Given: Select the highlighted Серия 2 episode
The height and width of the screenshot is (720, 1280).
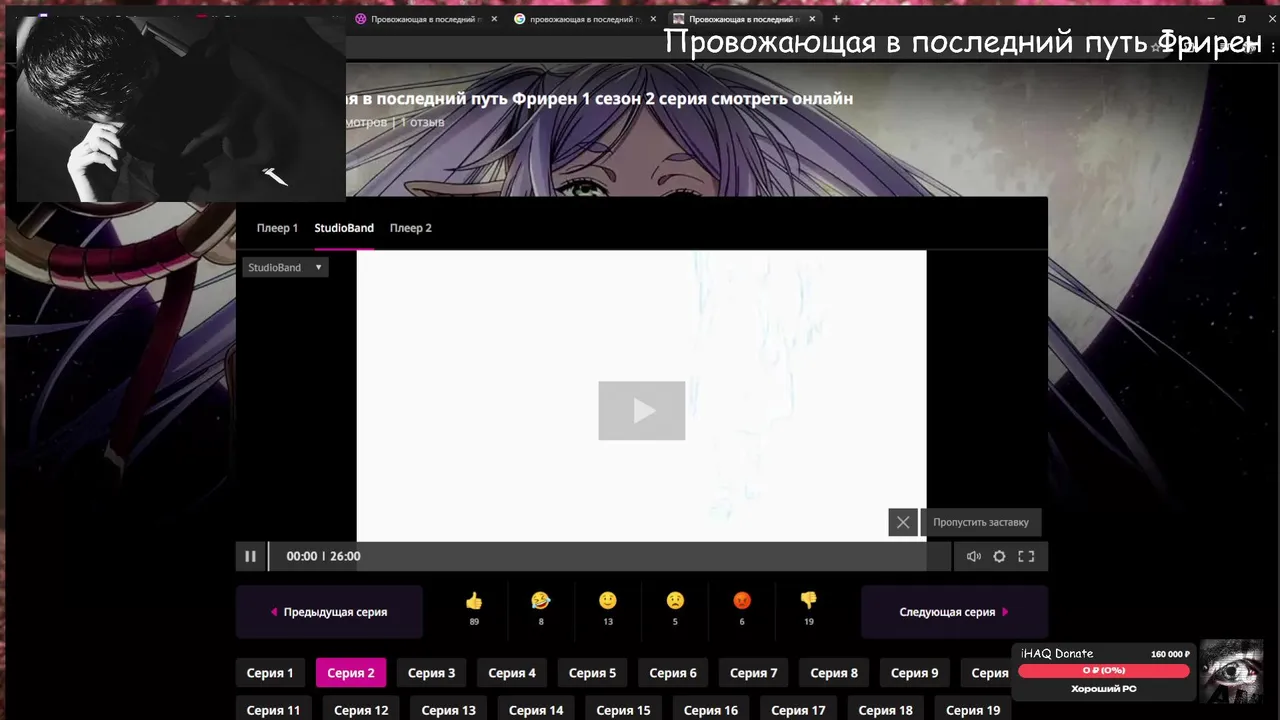Looking at the screenshot, I should [351, 673].
